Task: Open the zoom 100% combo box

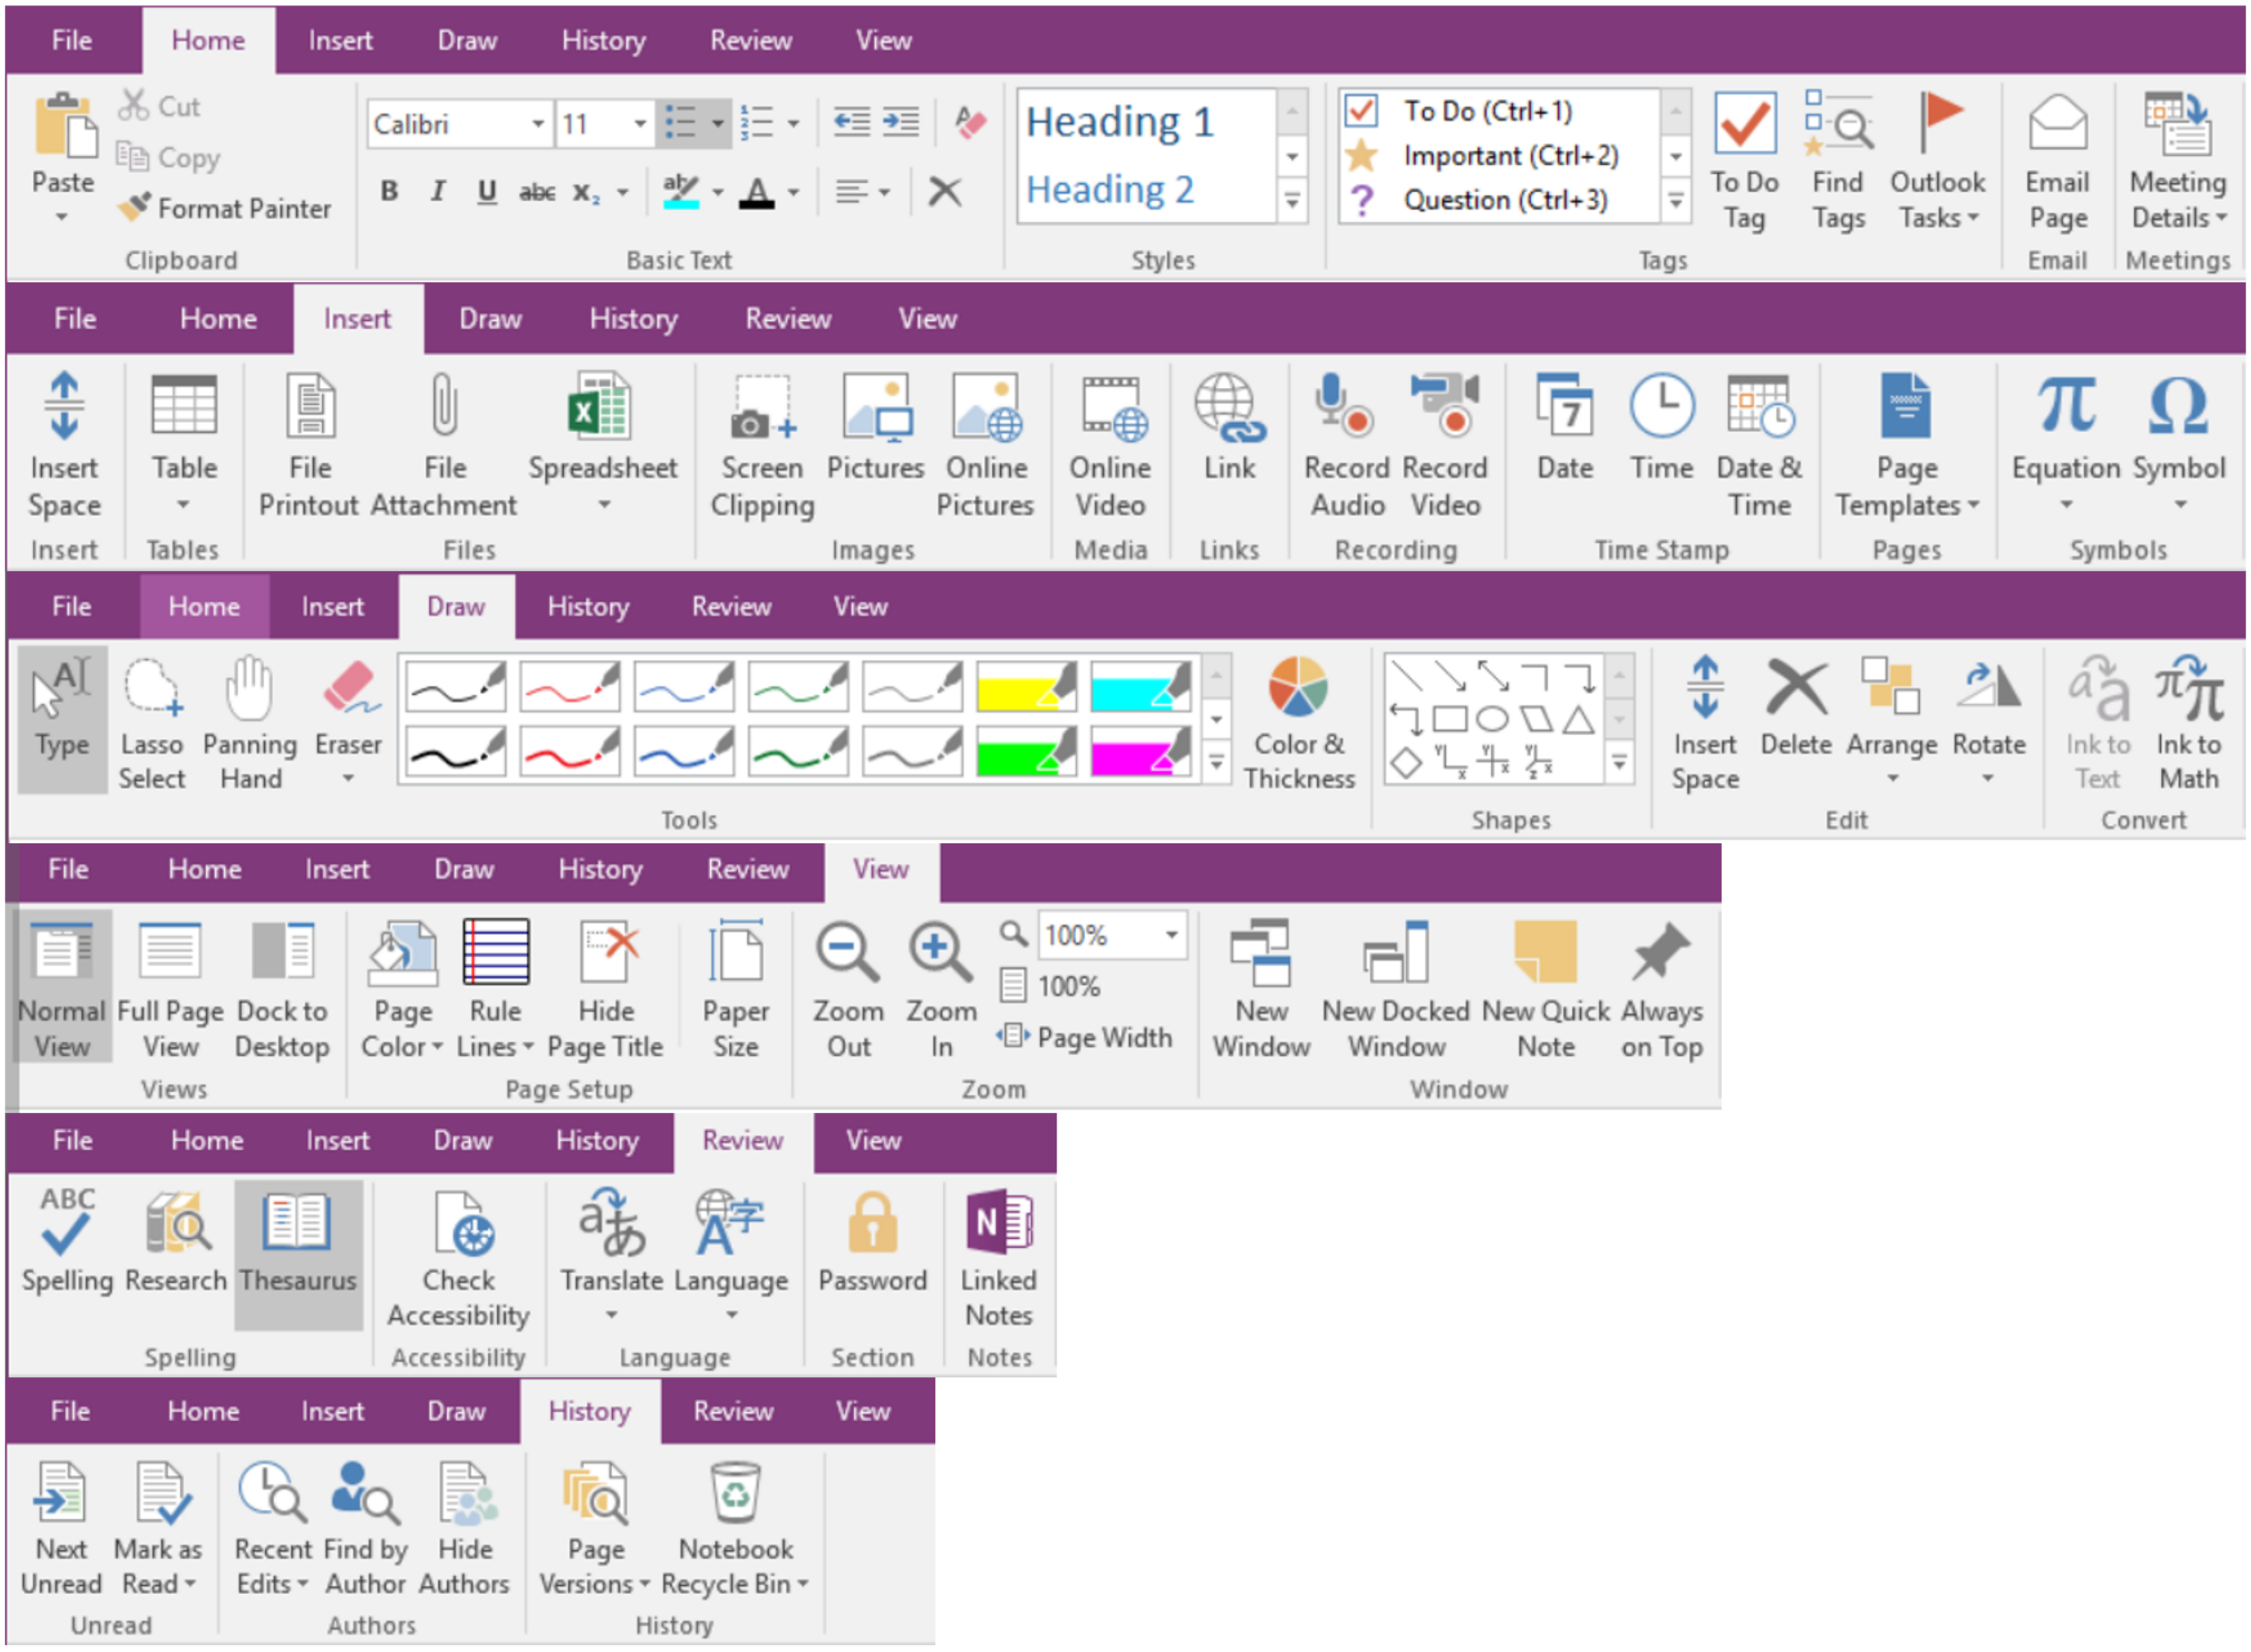Action: (x=1111, y=936)
